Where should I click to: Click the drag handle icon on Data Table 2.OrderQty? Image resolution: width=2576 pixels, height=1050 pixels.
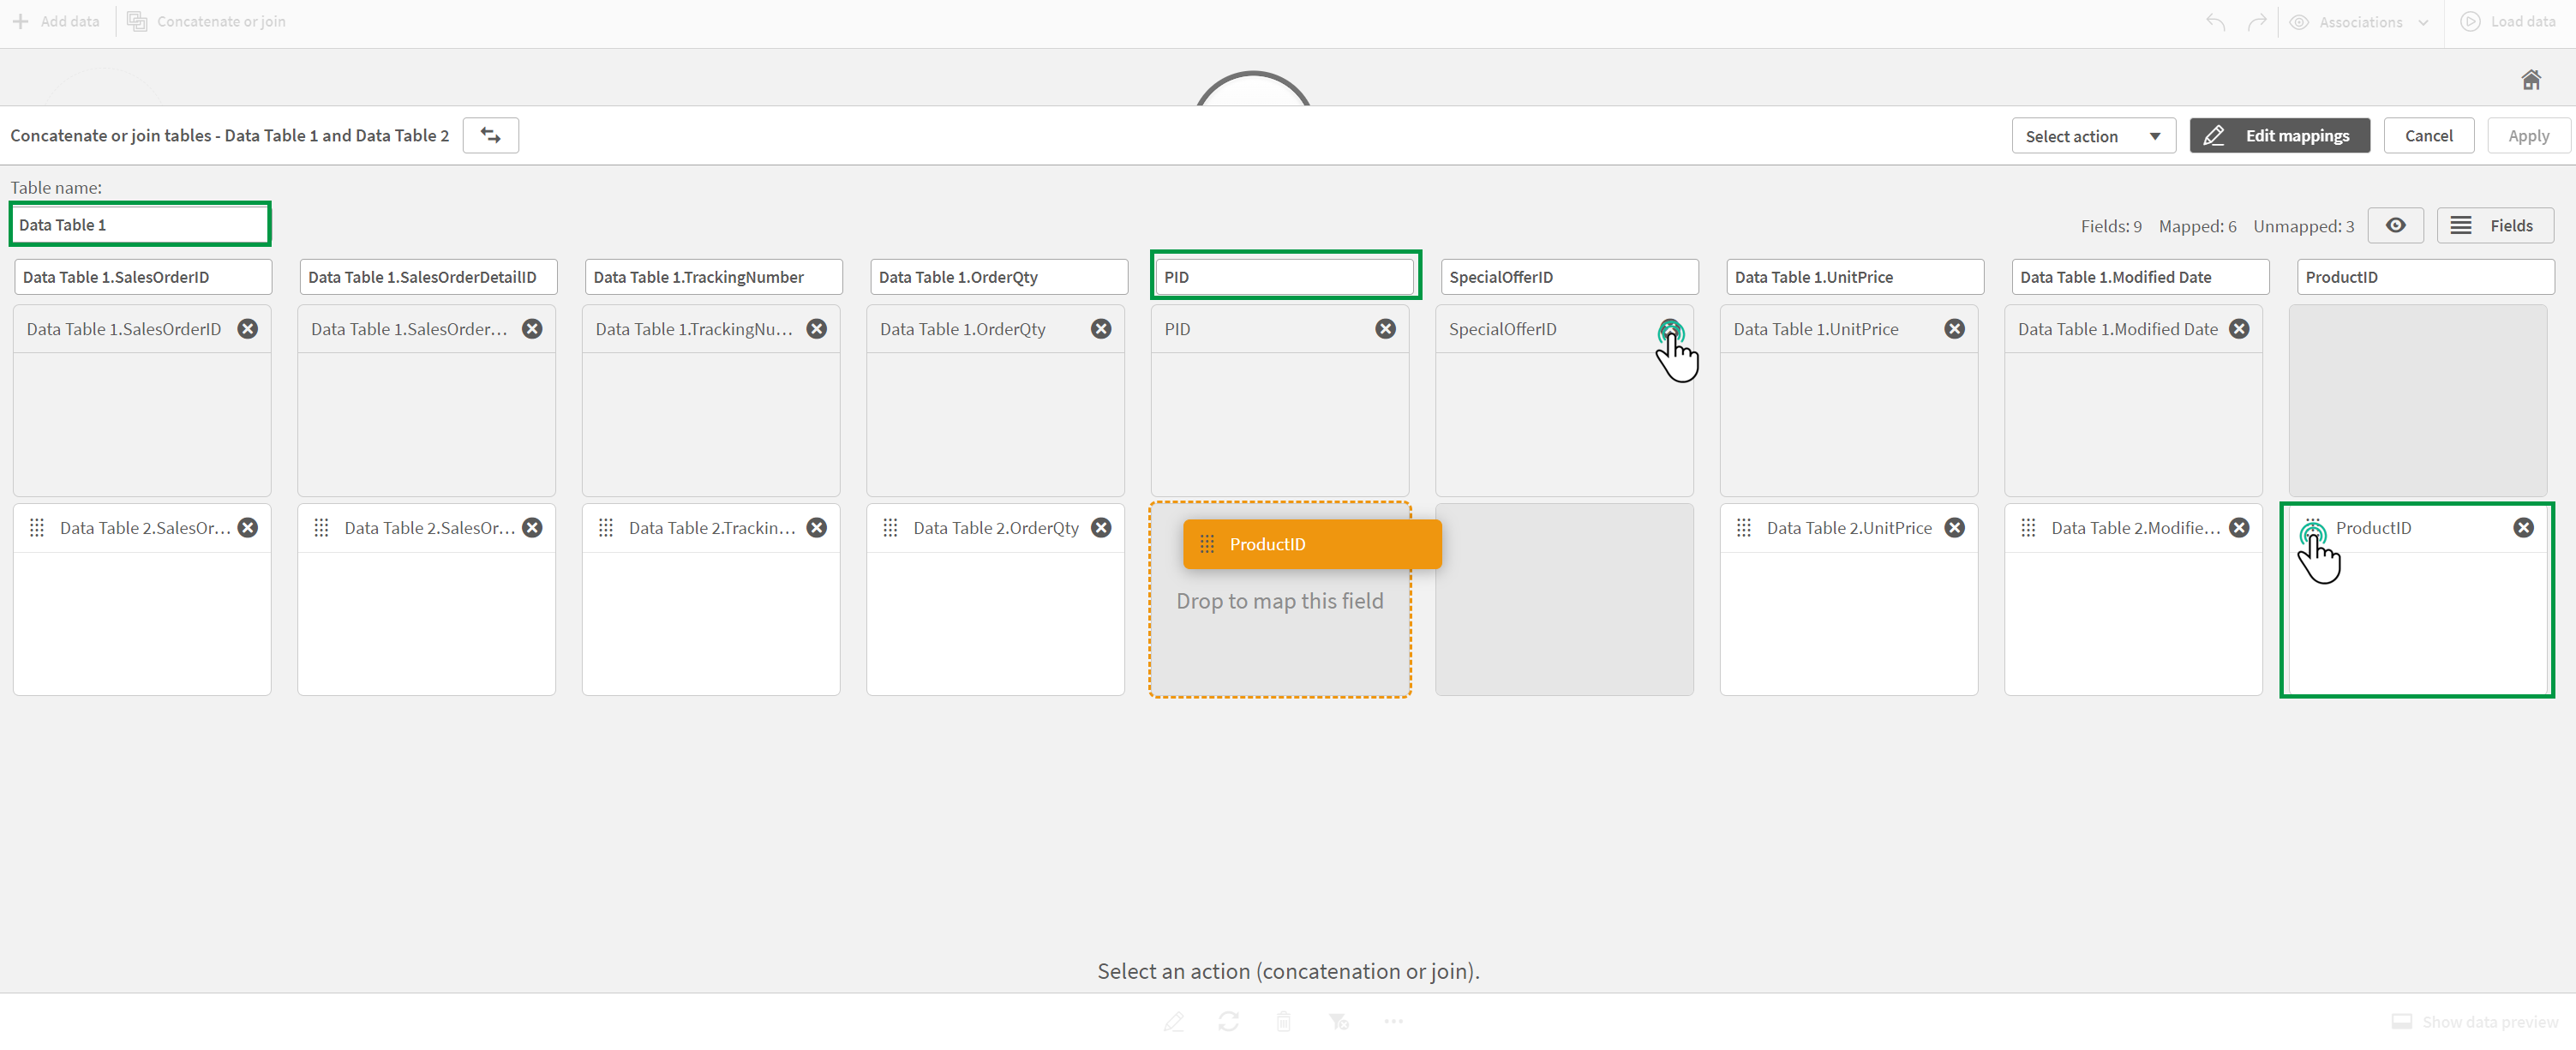click(887, 527)
